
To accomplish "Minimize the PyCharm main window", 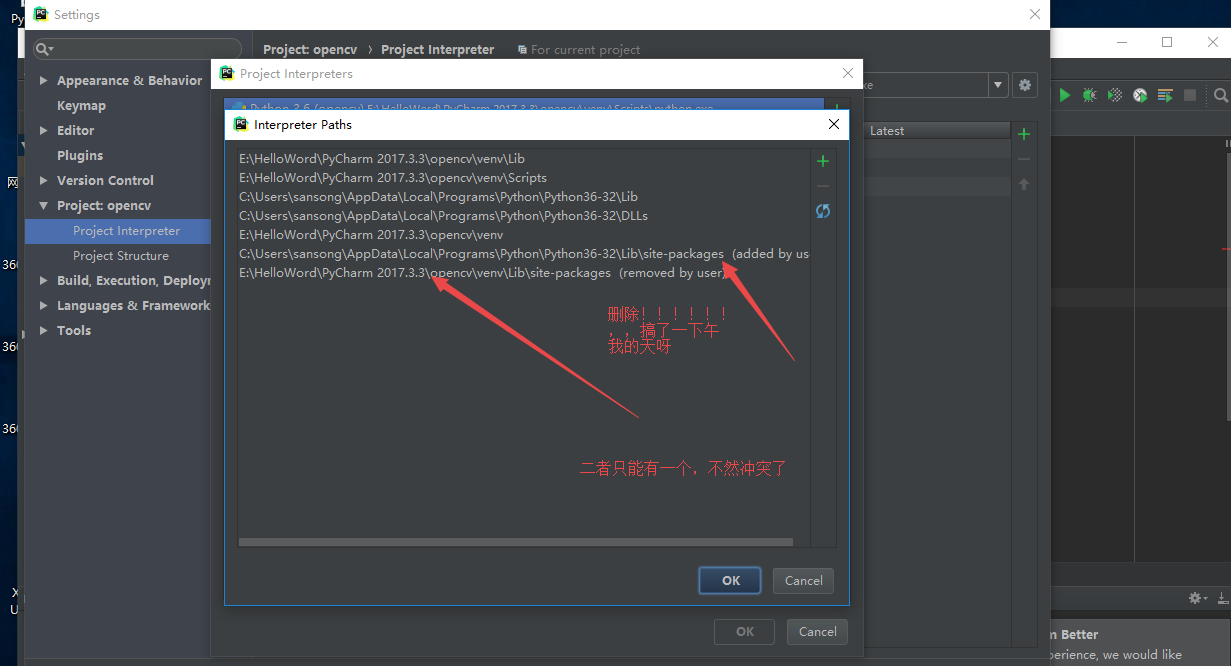I will coord(1121,42).
